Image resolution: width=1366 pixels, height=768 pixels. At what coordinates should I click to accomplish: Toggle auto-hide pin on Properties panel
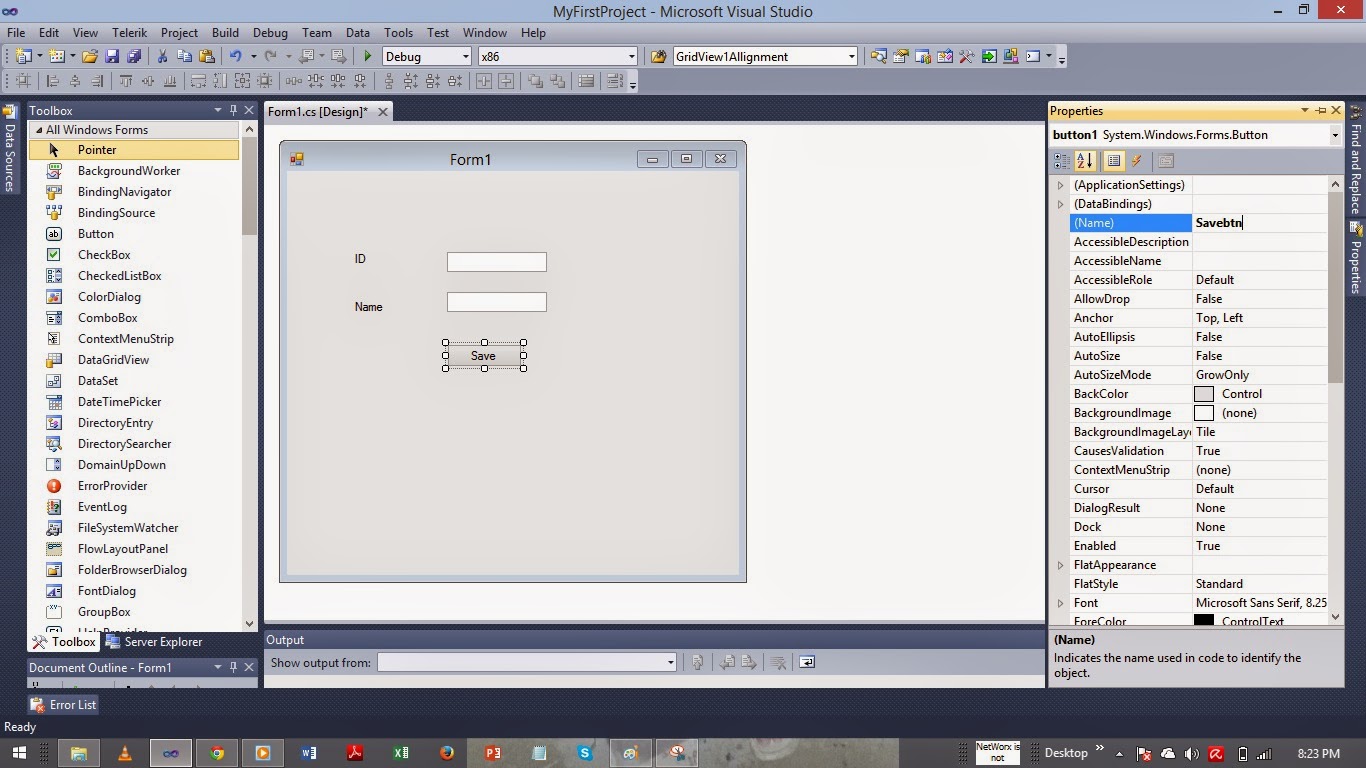[x=1320, y=110]
